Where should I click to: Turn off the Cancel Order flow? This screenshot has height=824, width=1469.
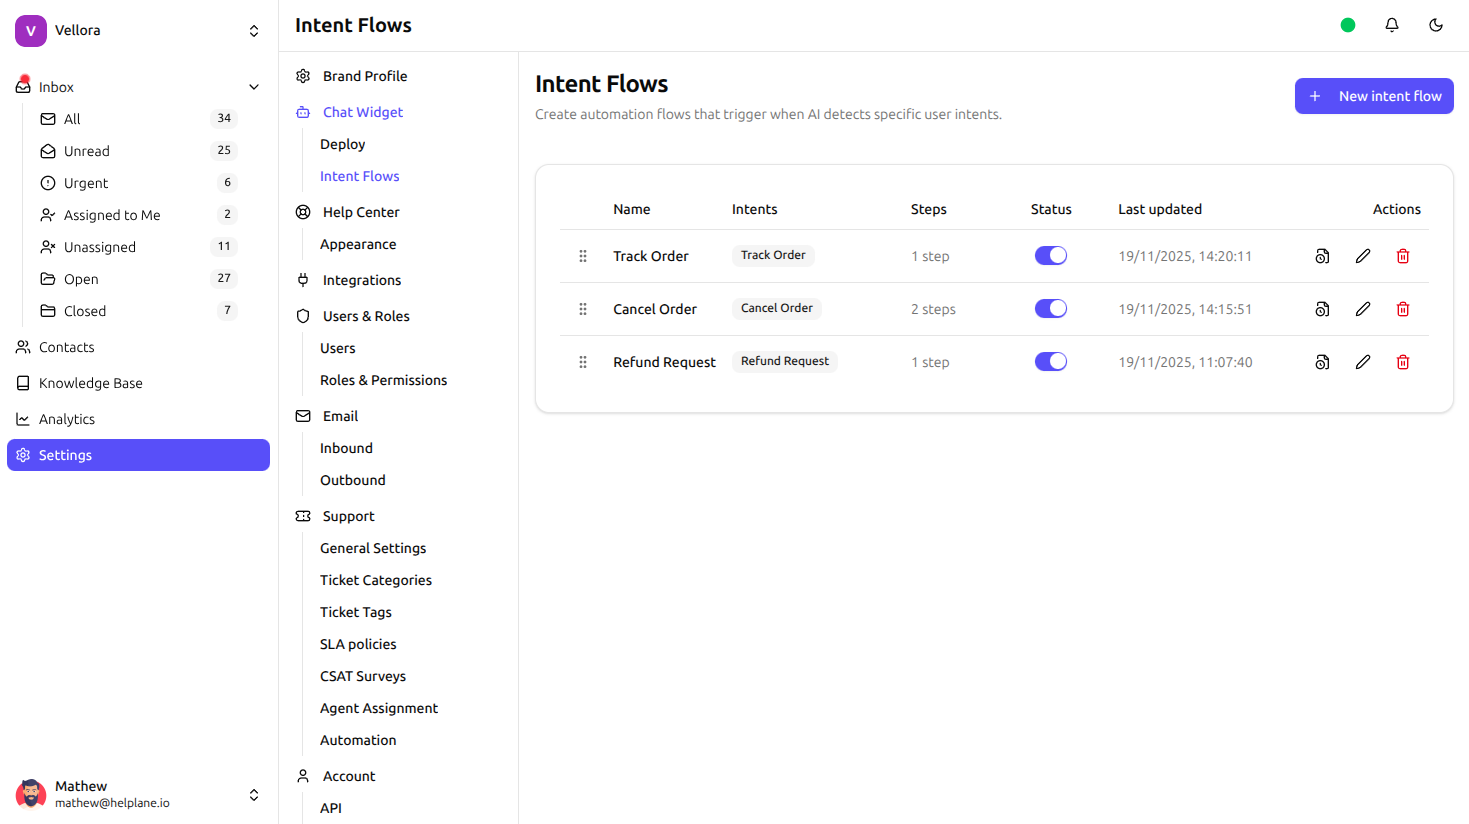1050,308
